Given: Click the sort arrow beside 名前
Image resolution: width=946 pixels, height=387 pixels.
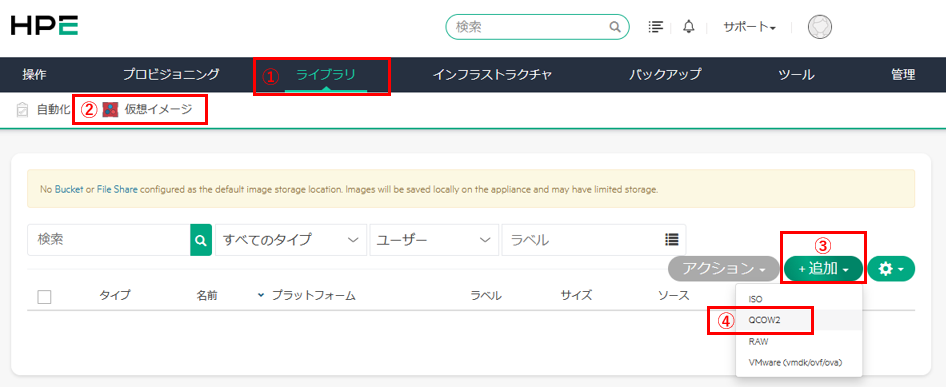Looking at the screenshot, I should 261,296.
